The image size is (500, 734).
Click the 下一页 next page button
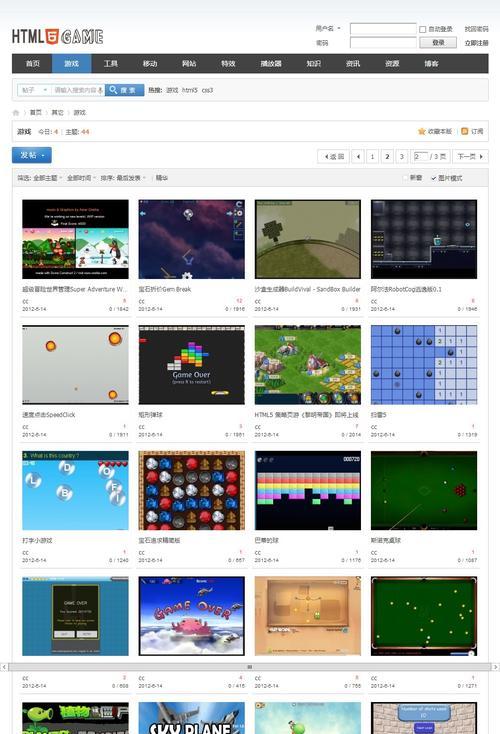470,156
